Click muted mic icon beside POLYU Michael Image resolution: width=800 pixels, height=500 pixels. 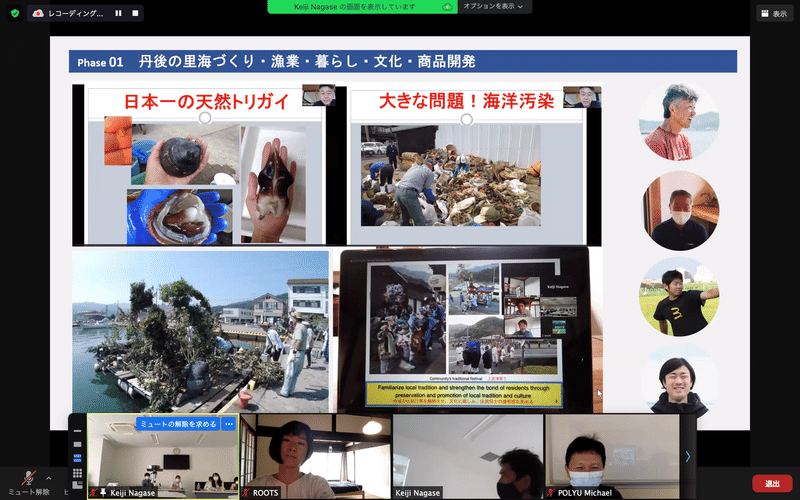[551, 492]
